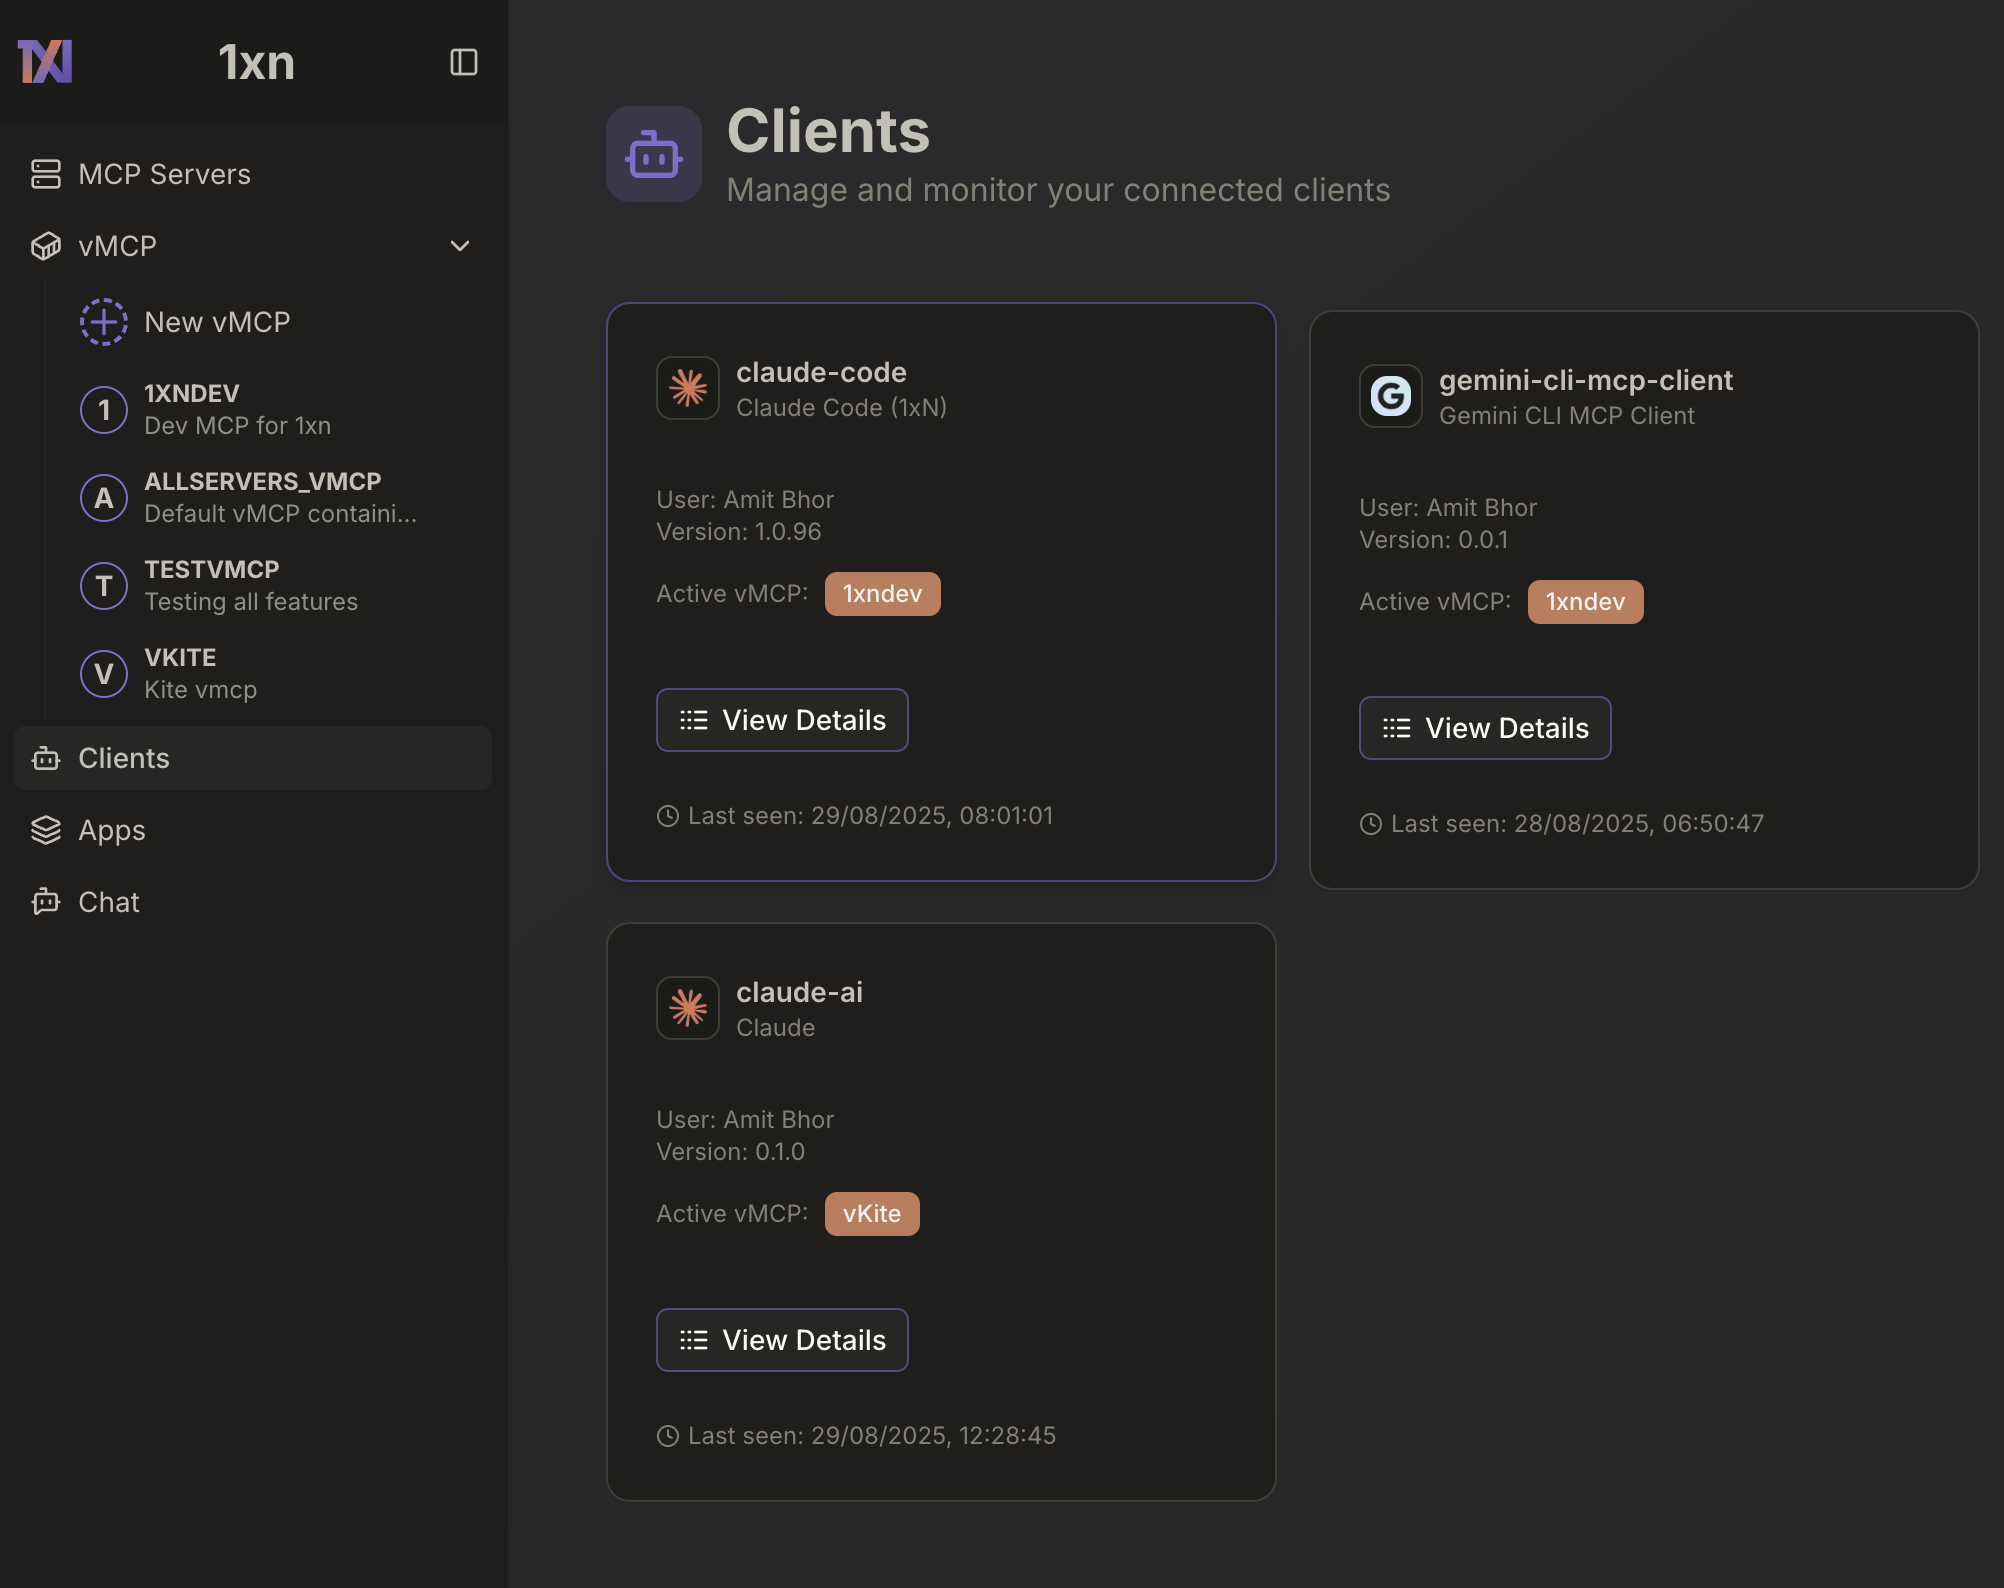Viewport: 2004px width, 1588px height.
Task: Click the Gemini icon on gemini-cli-mcp-client card
Action: (x=1390, y=396)
